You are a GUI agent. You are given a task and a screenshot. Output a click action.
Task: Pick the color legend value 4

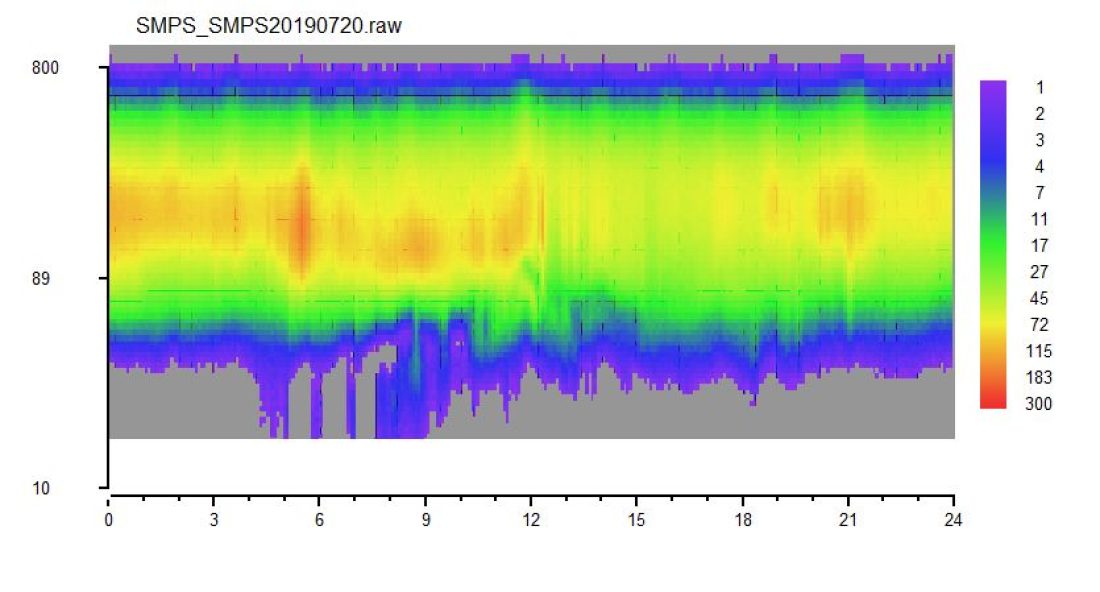pyautogui.click(x=1040, y=166)
